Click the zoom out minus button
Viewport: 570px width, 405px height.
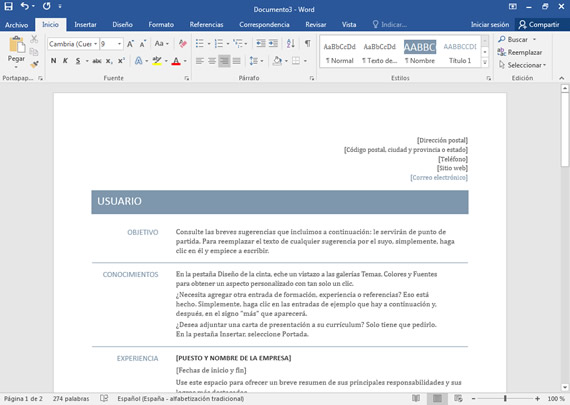[473, 399]
